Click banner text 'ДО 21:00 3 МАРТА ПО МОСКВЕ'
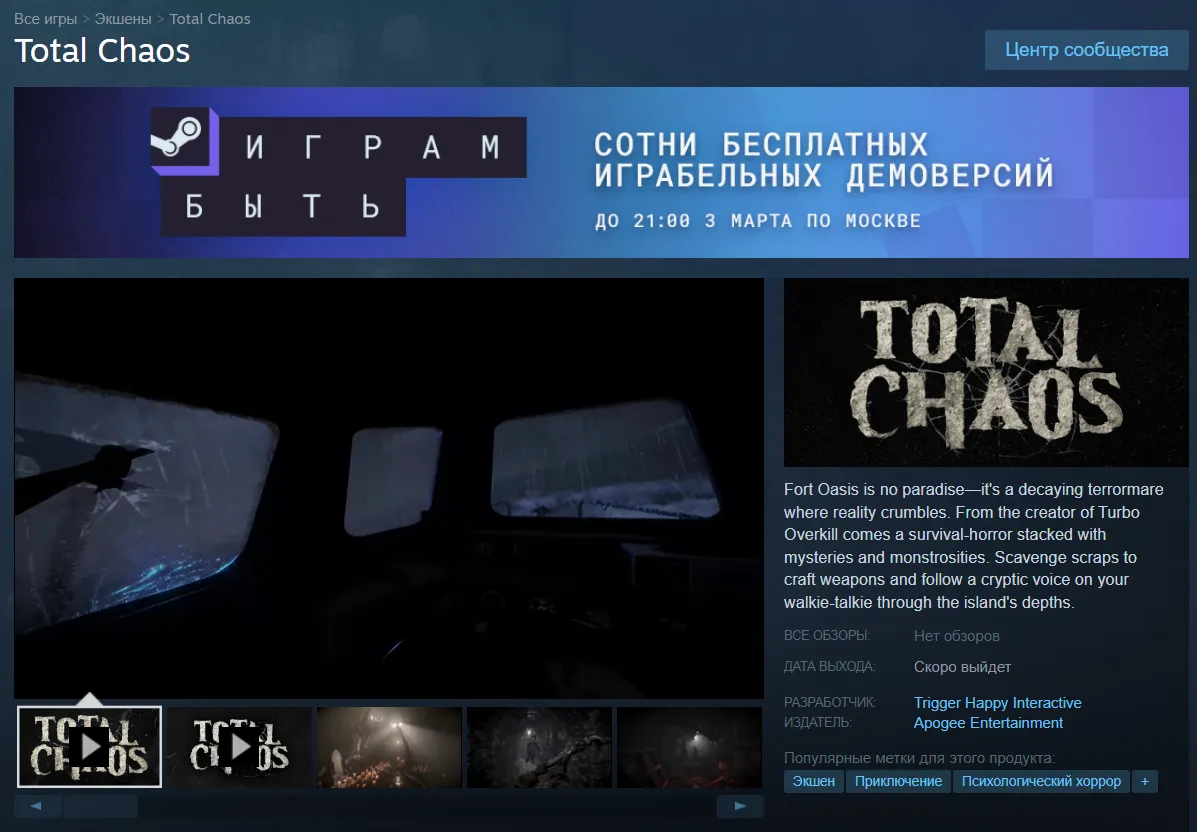The image size is (1197, 832). (x=757, y=221)
